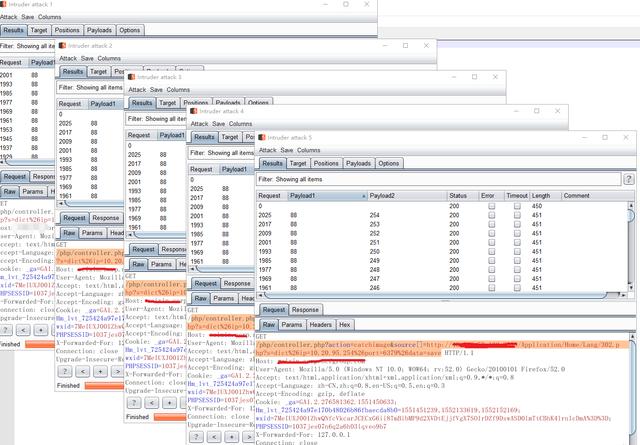Open the Columns menu in Intruder attack 1

(49, 17)
